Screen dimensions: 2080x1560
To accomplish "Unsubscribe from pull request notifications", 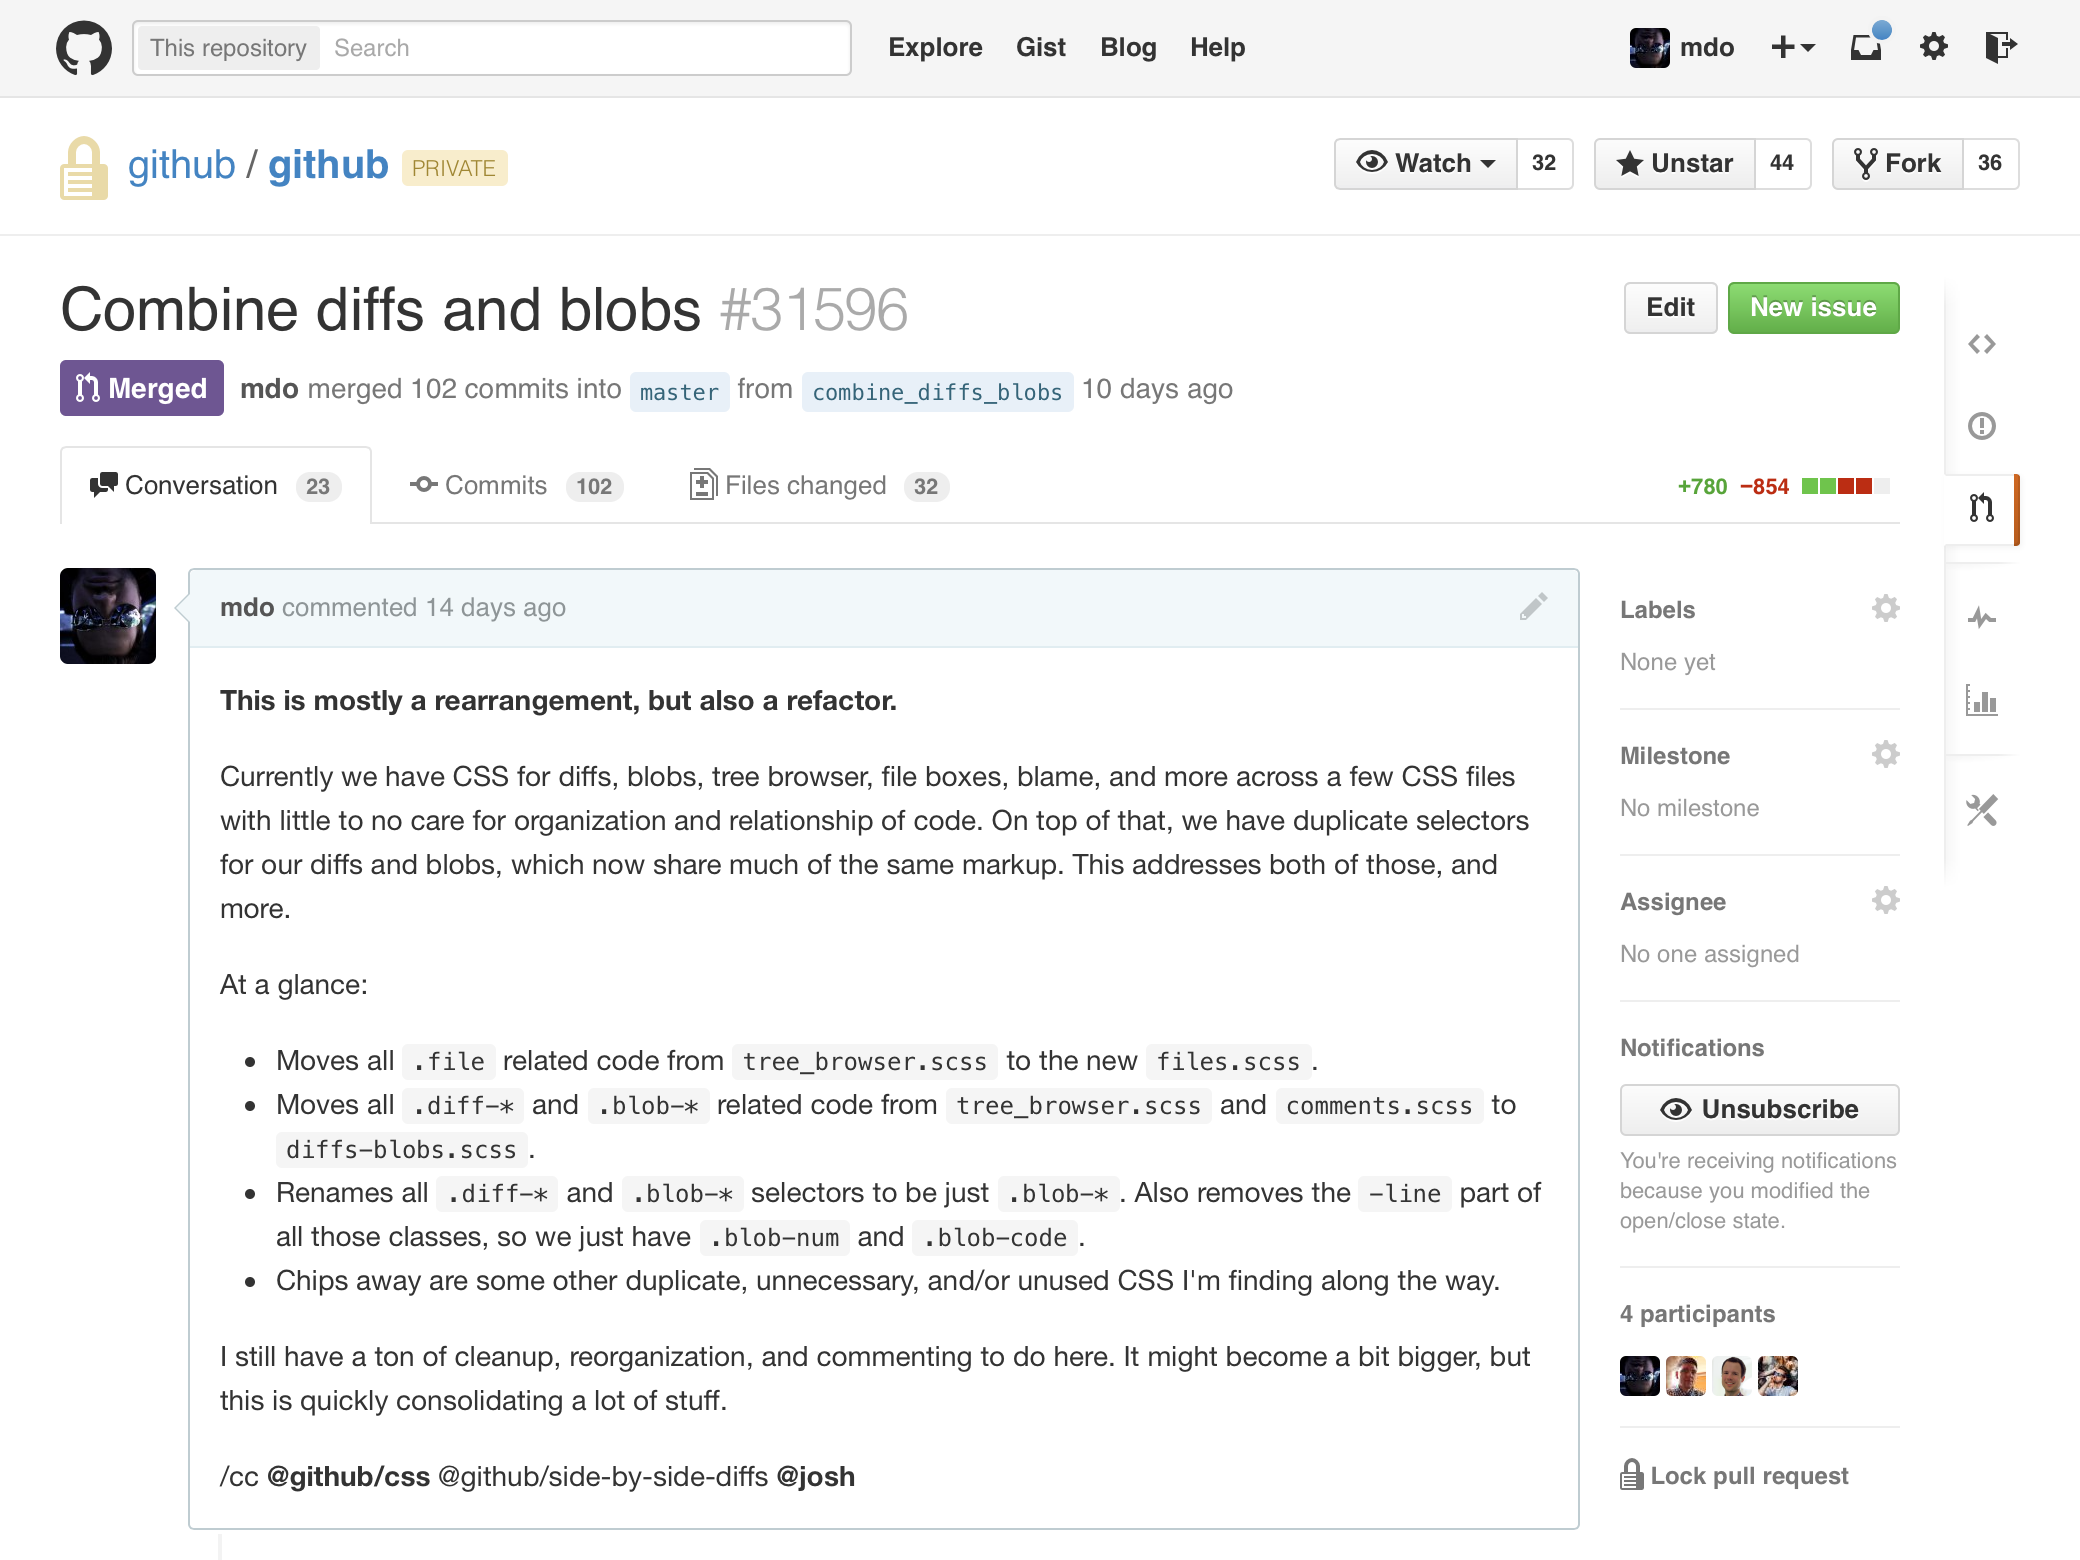I will (x=1759, y=1110).
